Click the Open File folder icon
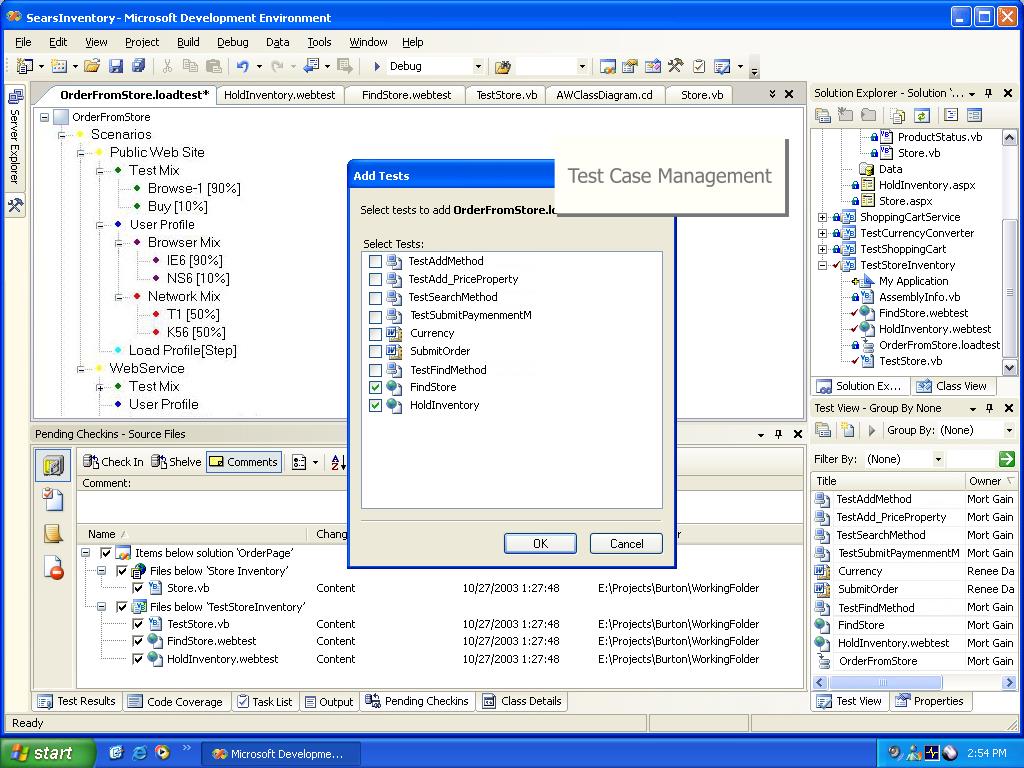The height and width of the screenshot is (768, 1024). click(91, 66)
